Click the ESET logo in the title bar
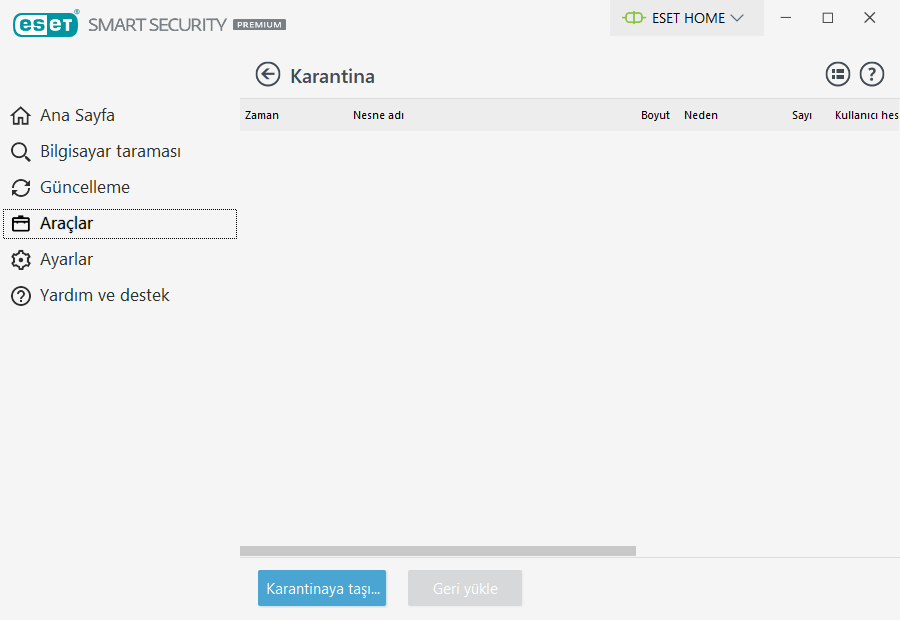Screen dimensions: 900x620 pyautogui.click(x=46, y=23)
